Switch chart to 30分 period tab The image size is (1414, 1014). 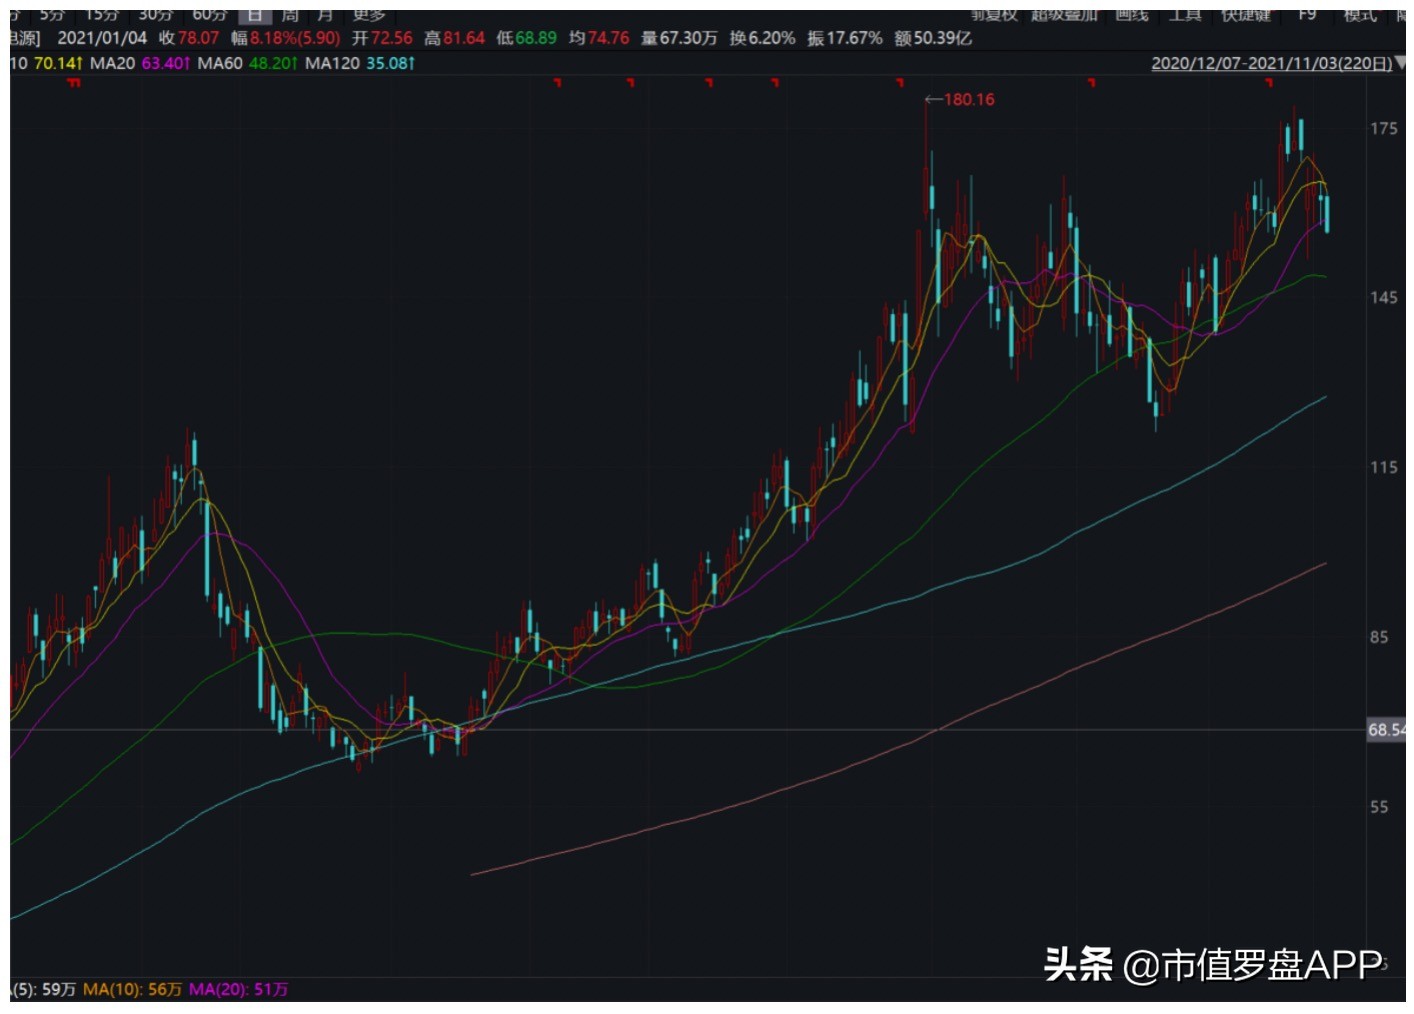pos(155,15)
